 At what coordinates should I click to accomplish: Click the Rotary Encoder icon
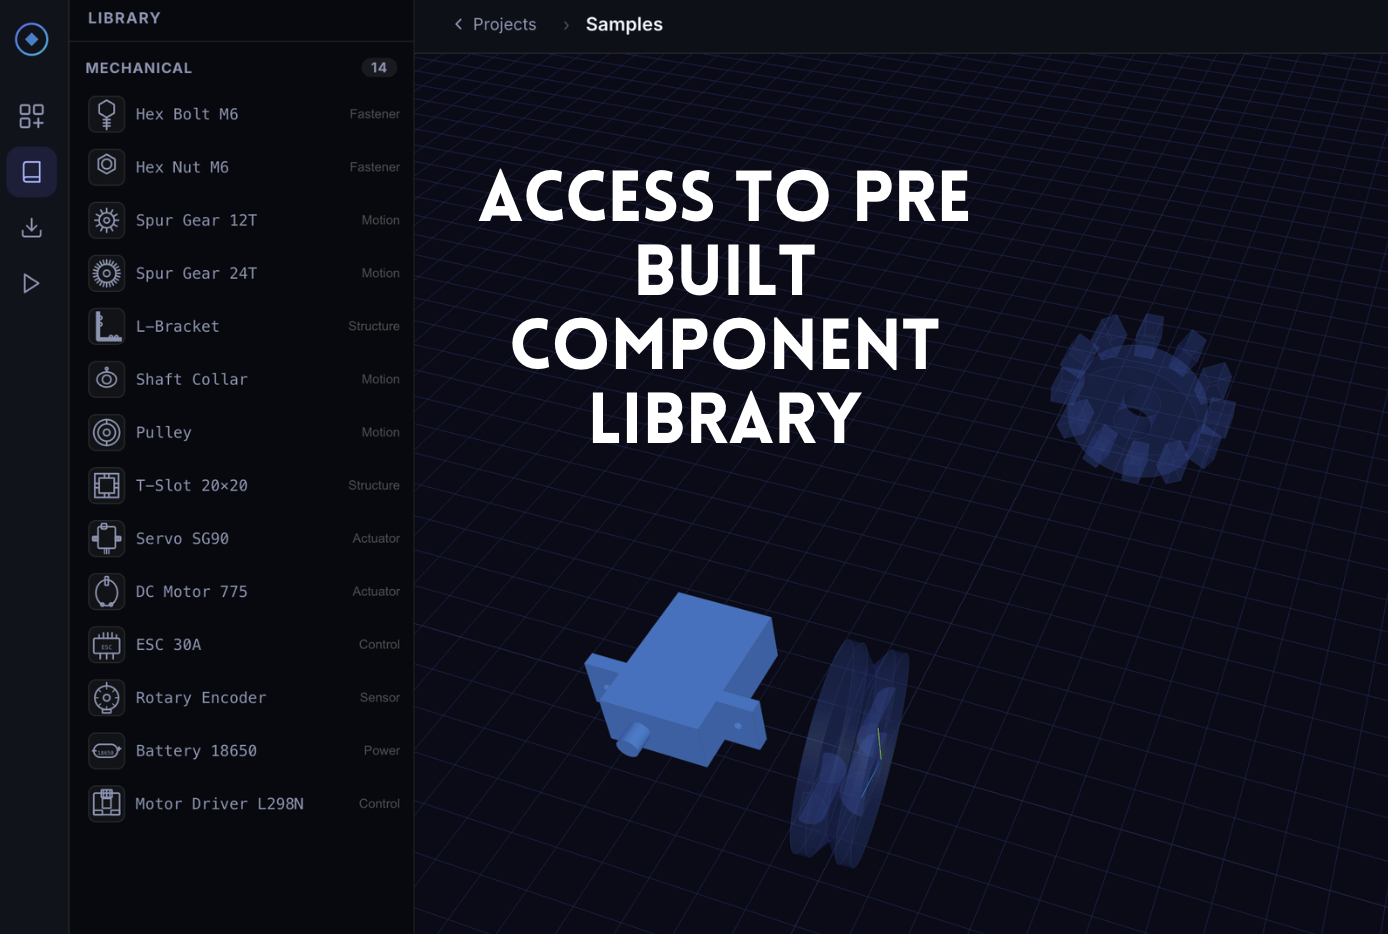coord(107,697)
